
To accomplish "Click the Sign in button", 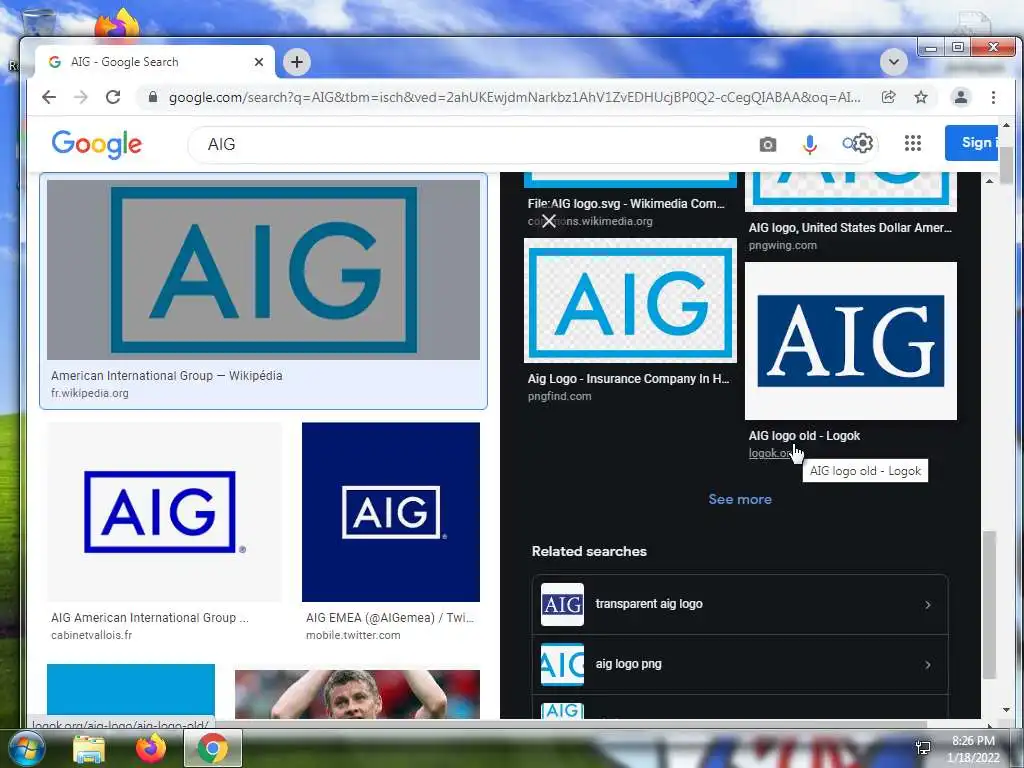I will pos(971,142).
